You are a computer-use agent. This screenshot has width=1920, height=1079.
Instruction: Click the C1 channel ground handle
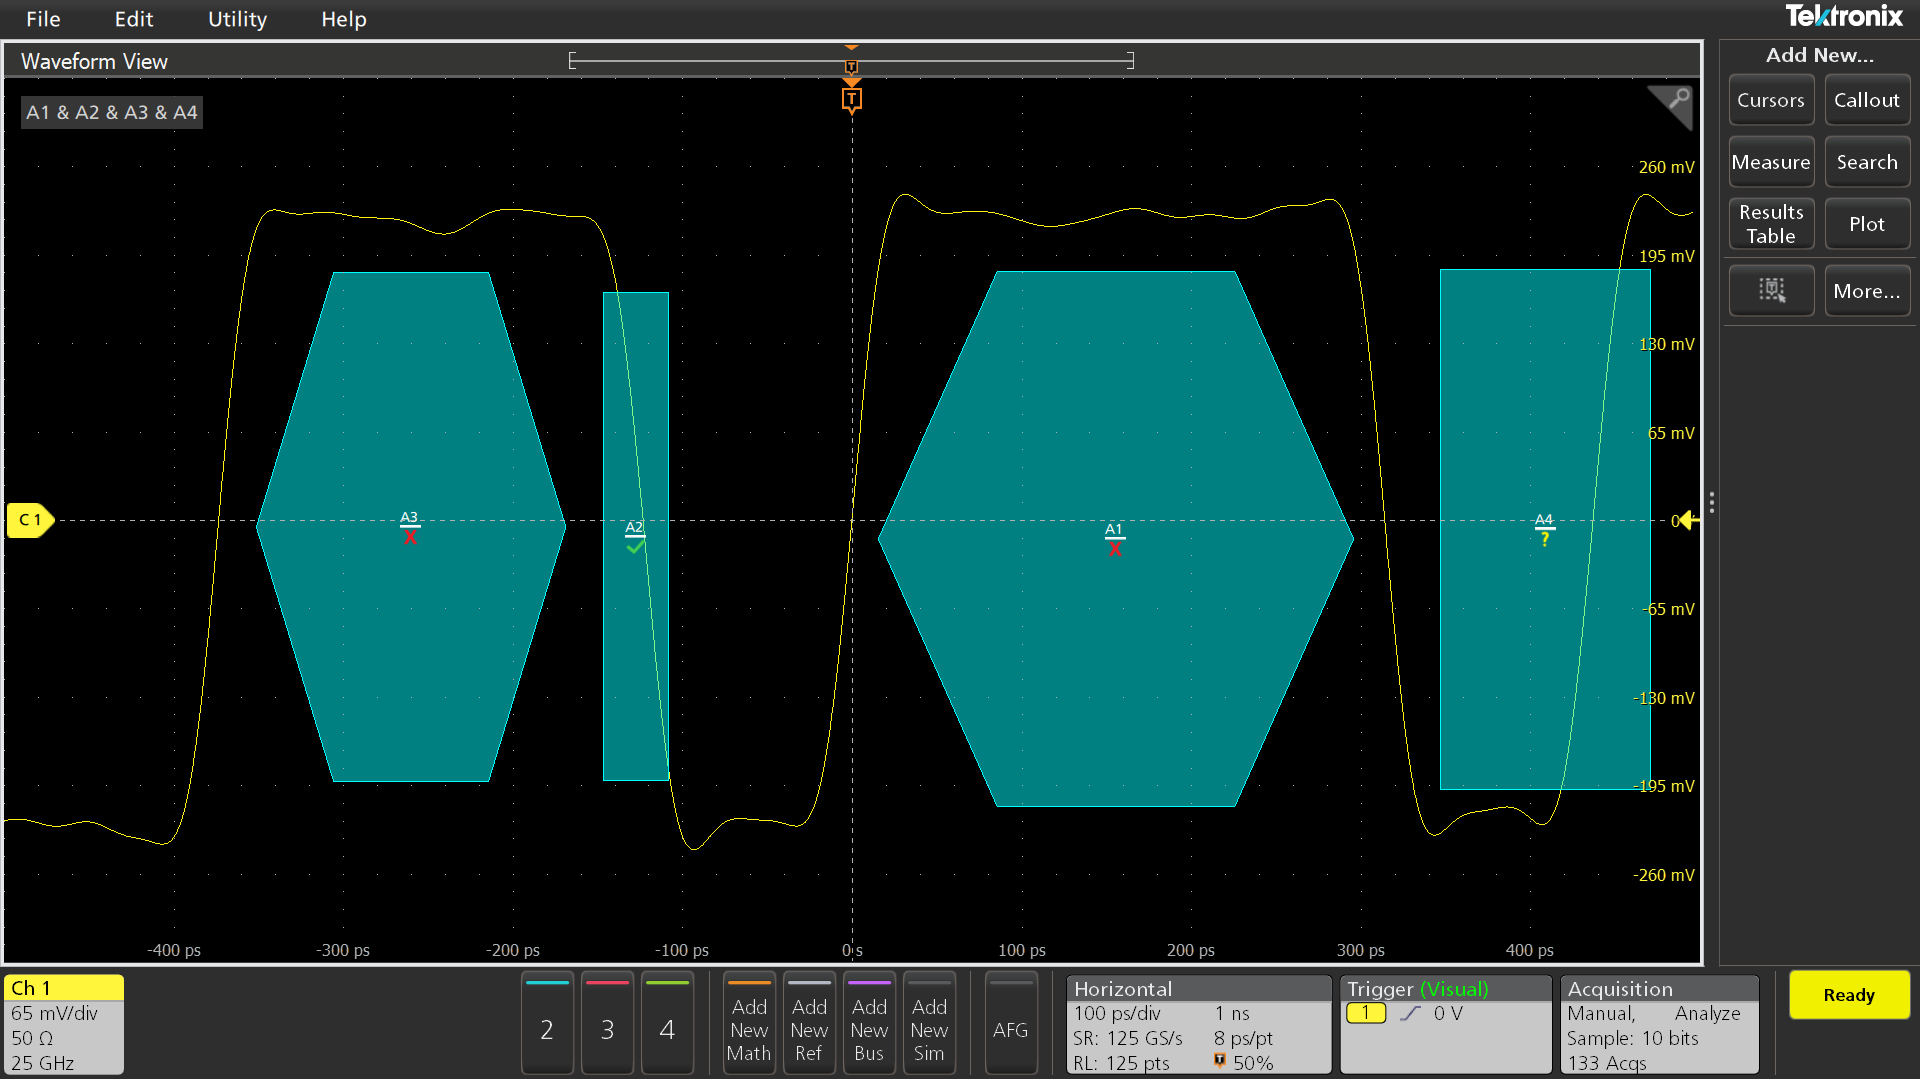(30, 520)
